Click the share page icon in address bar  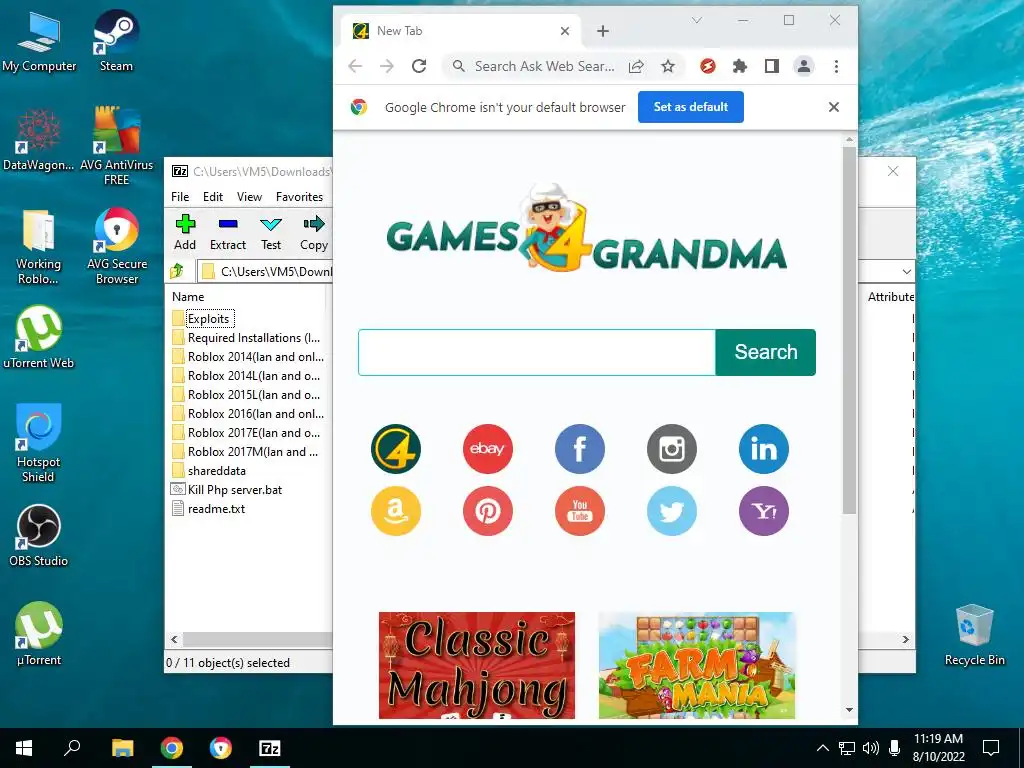636,66
